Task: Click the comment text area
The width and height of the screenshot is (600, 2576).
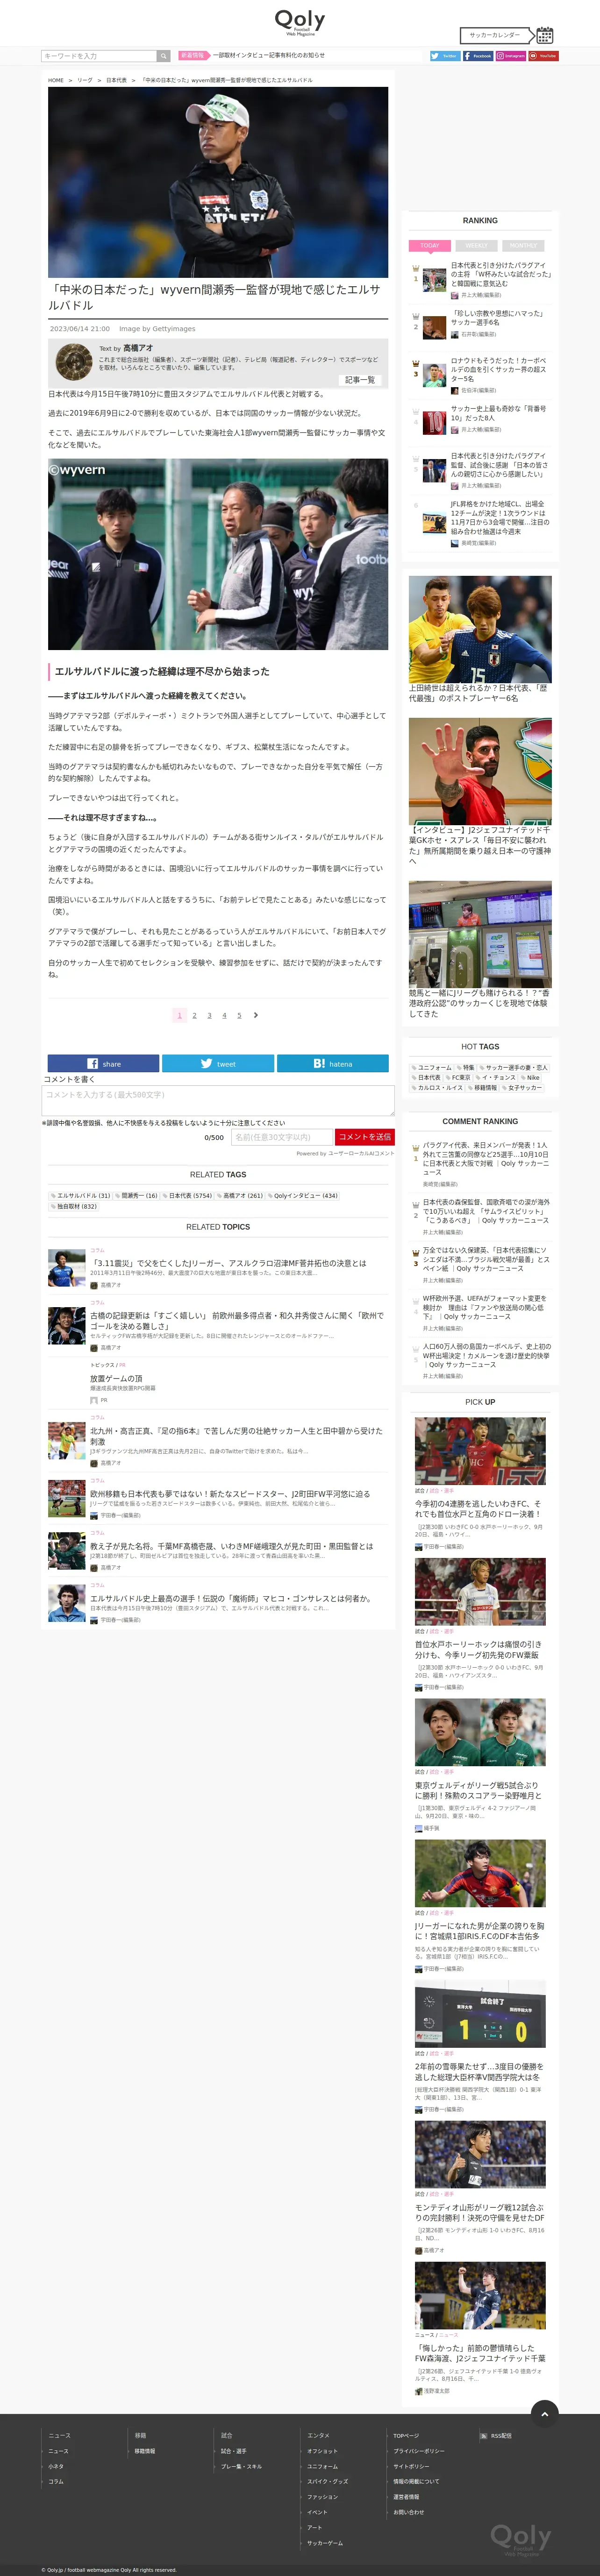Action: (218, 1101)
